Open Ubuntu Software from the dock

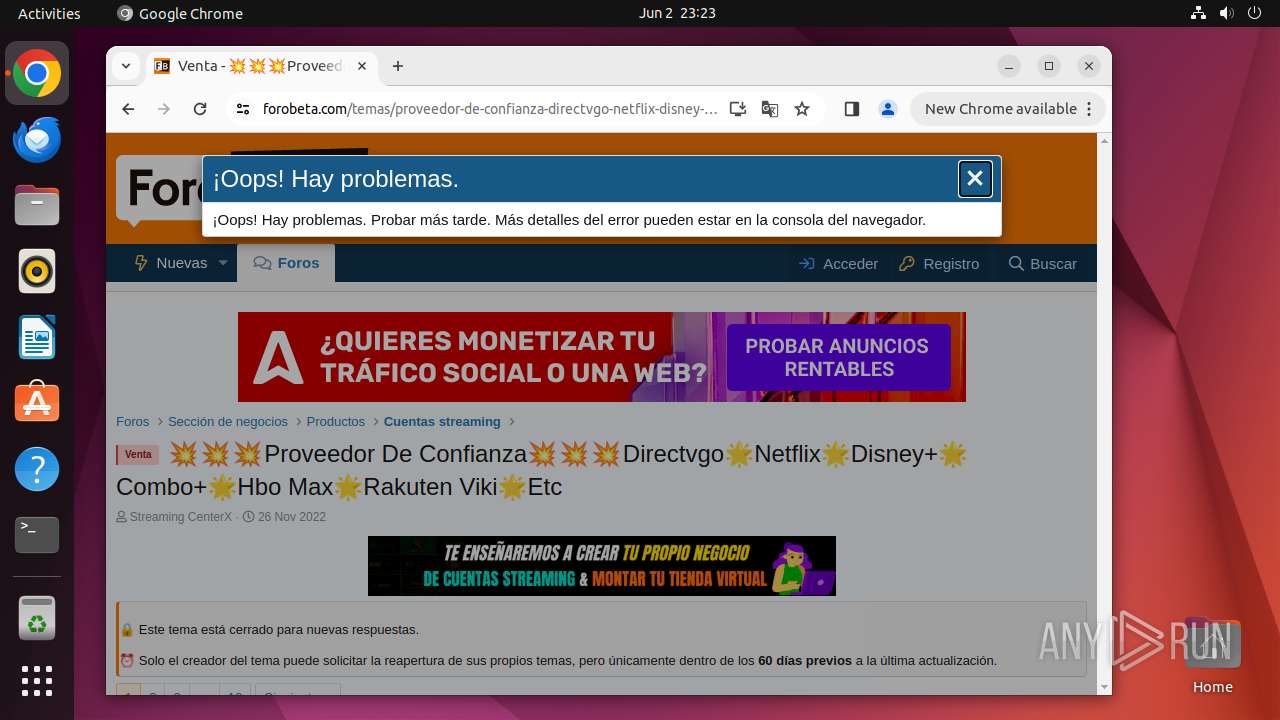click(37, 403)
